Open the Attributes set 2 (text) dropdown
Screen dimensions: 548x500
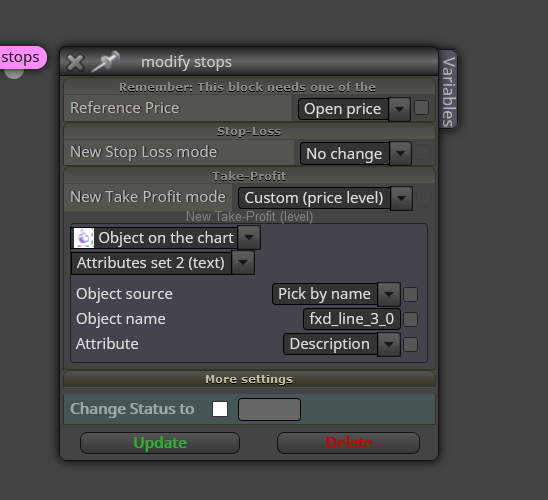pyautogui.click(x=163, y=263)
